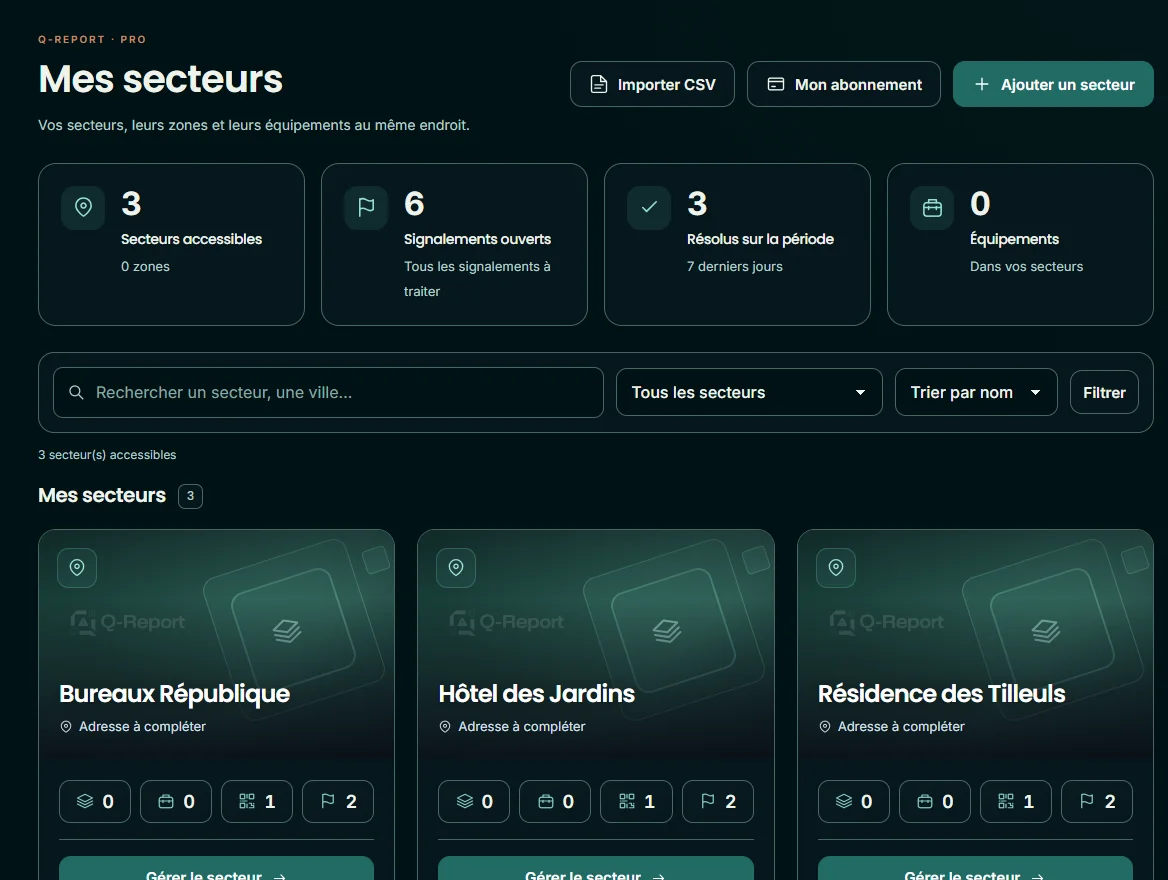The width and height of the screenshot is (1168, 880).
Task: Click the 3 secteur(s) accessibles text
Action: (x=107, y=455)
